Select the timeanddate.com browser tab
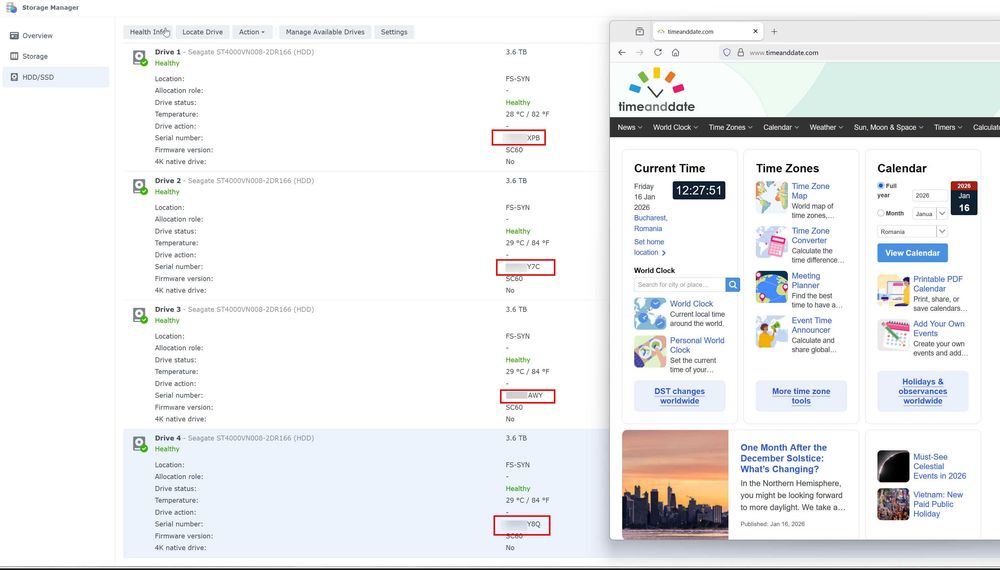 pyautogui.click(x=707, y=31)
